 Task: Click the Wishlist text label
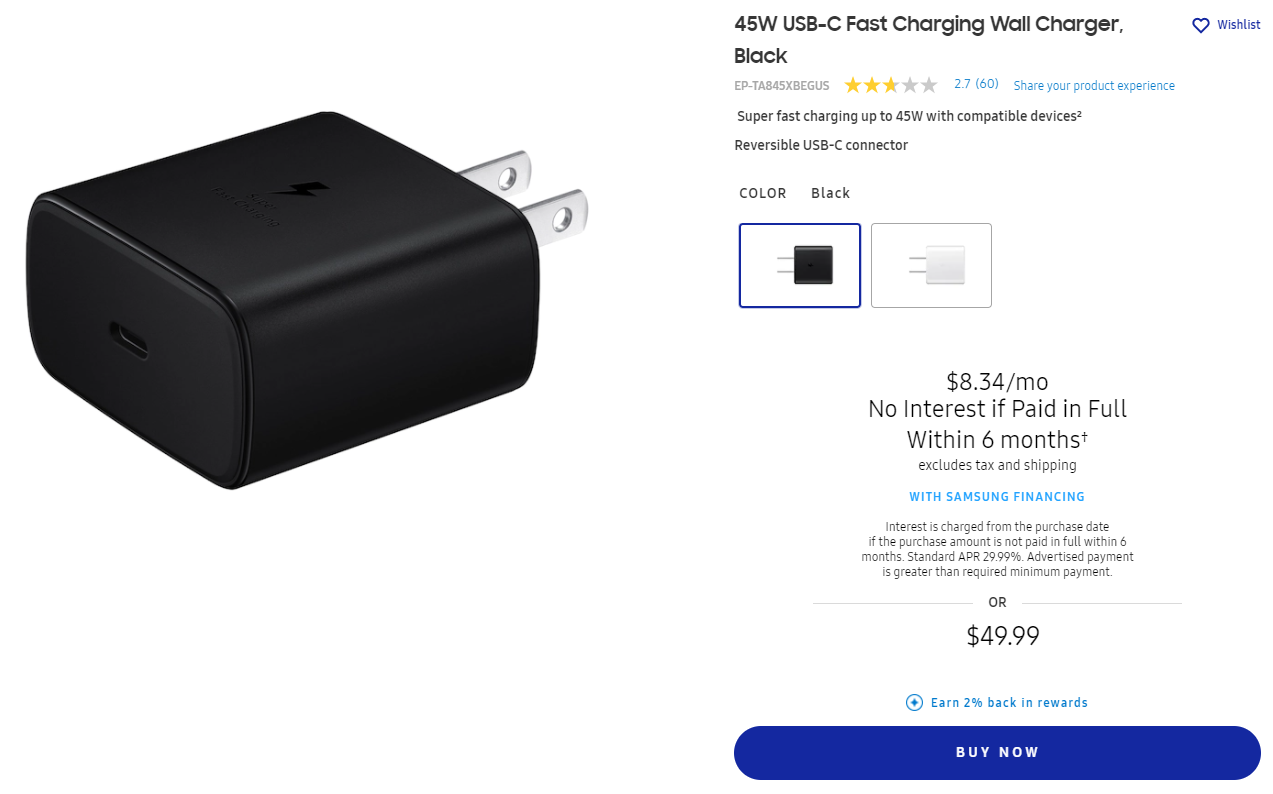click(1238, 25)
